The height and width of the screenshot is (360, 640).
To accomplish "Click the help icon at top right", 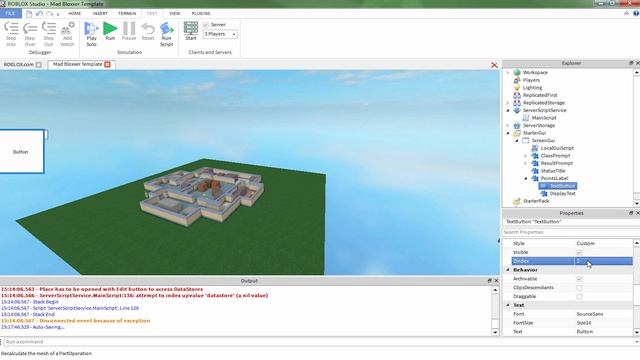I will [x=636, y=13].
